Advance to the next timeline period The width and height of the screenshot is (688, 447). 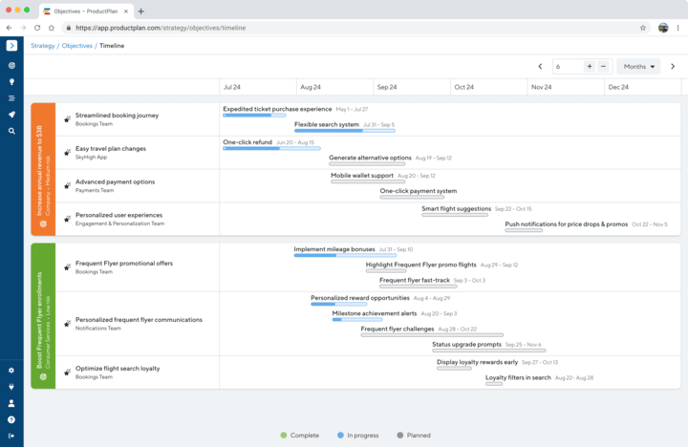tap(675, 66)
